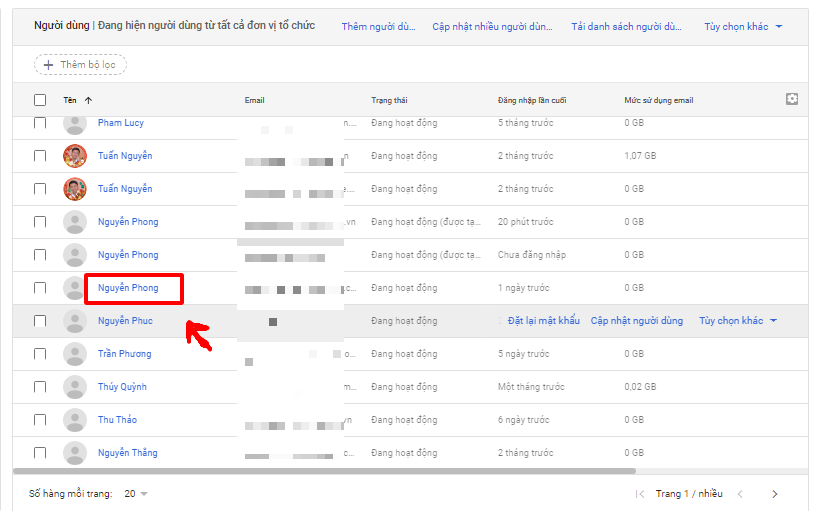Check the box for Trần Phương

click(40, 354)
